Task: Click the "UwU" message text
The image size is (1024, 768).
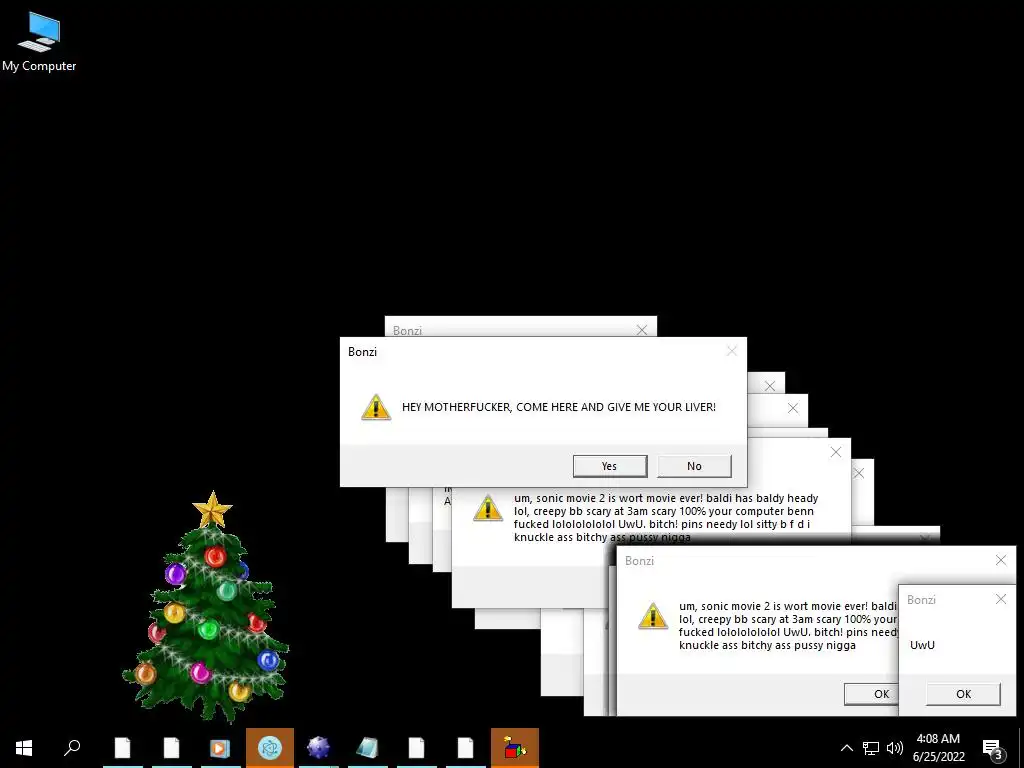Action: coord(922,645)
